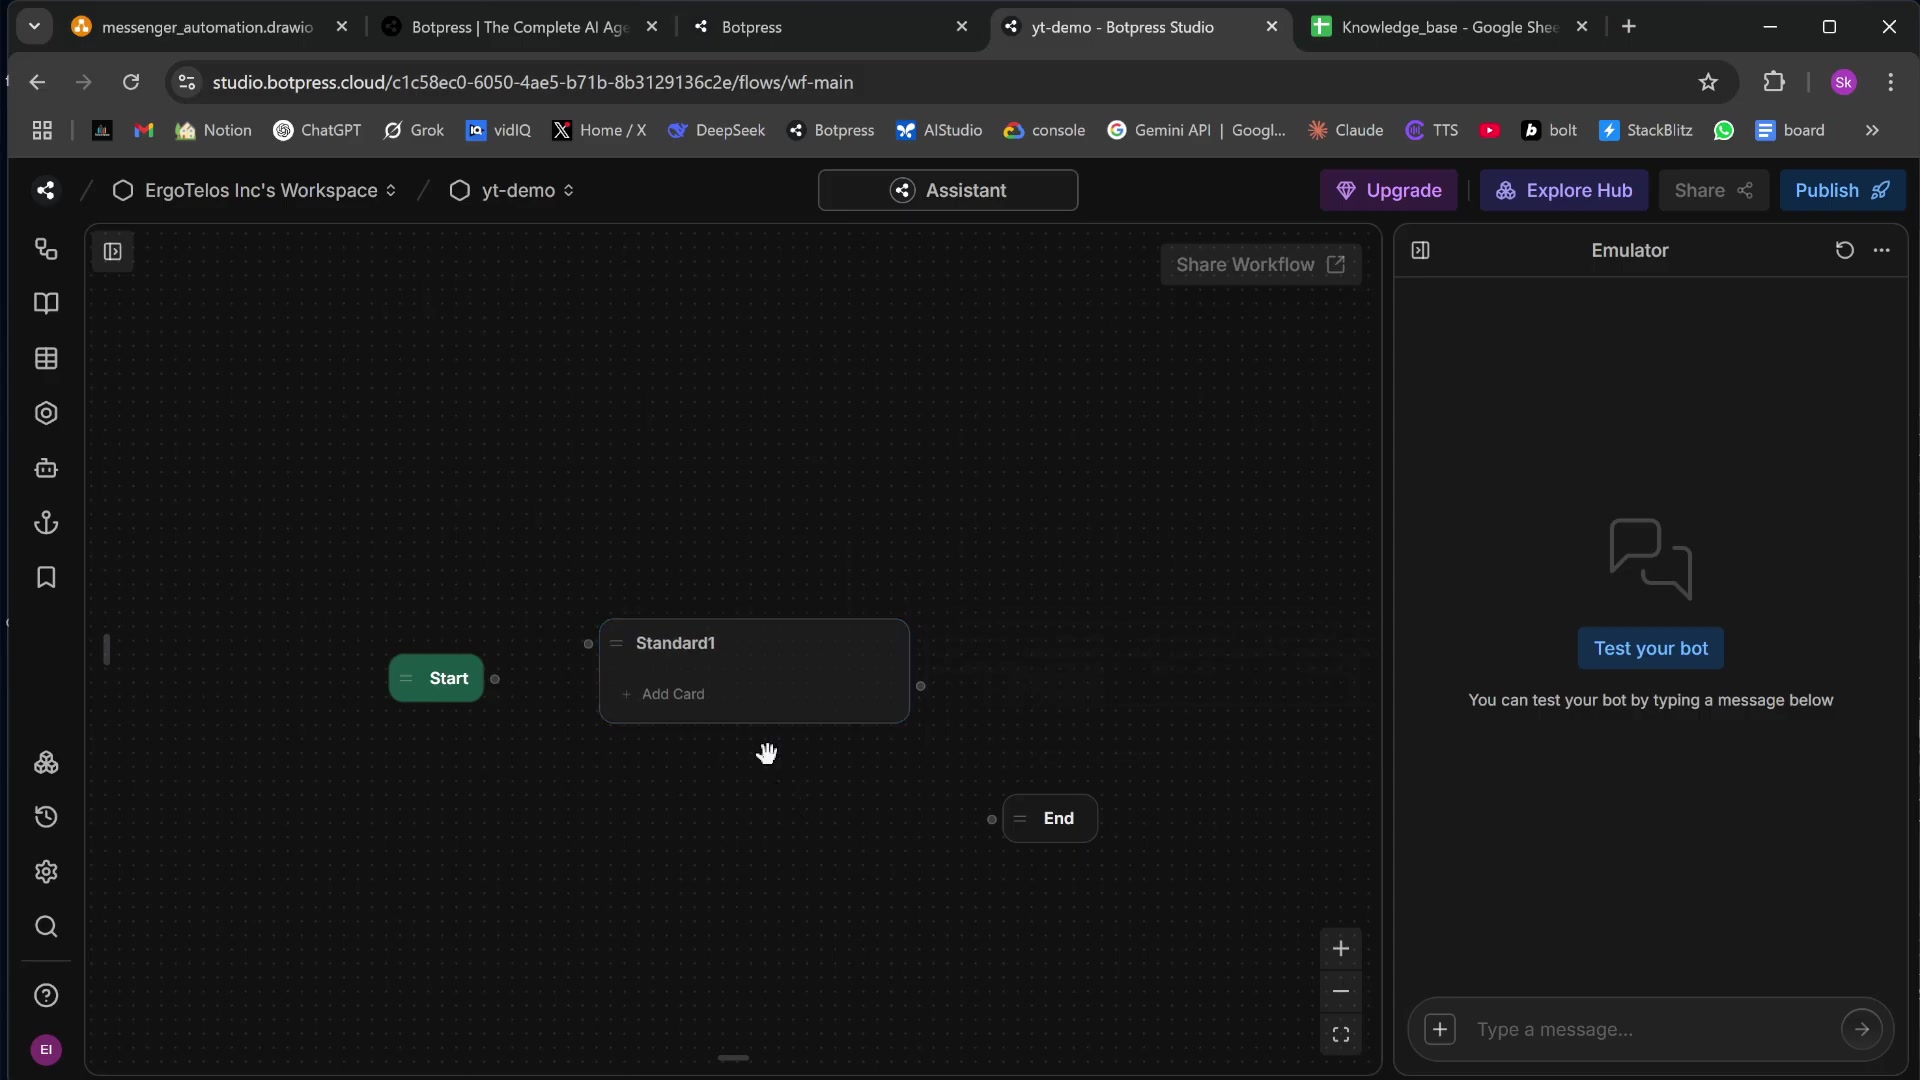Collapse the Emulator side panel
This screenshot has height=1080, width=1920.
(1420, 250)
